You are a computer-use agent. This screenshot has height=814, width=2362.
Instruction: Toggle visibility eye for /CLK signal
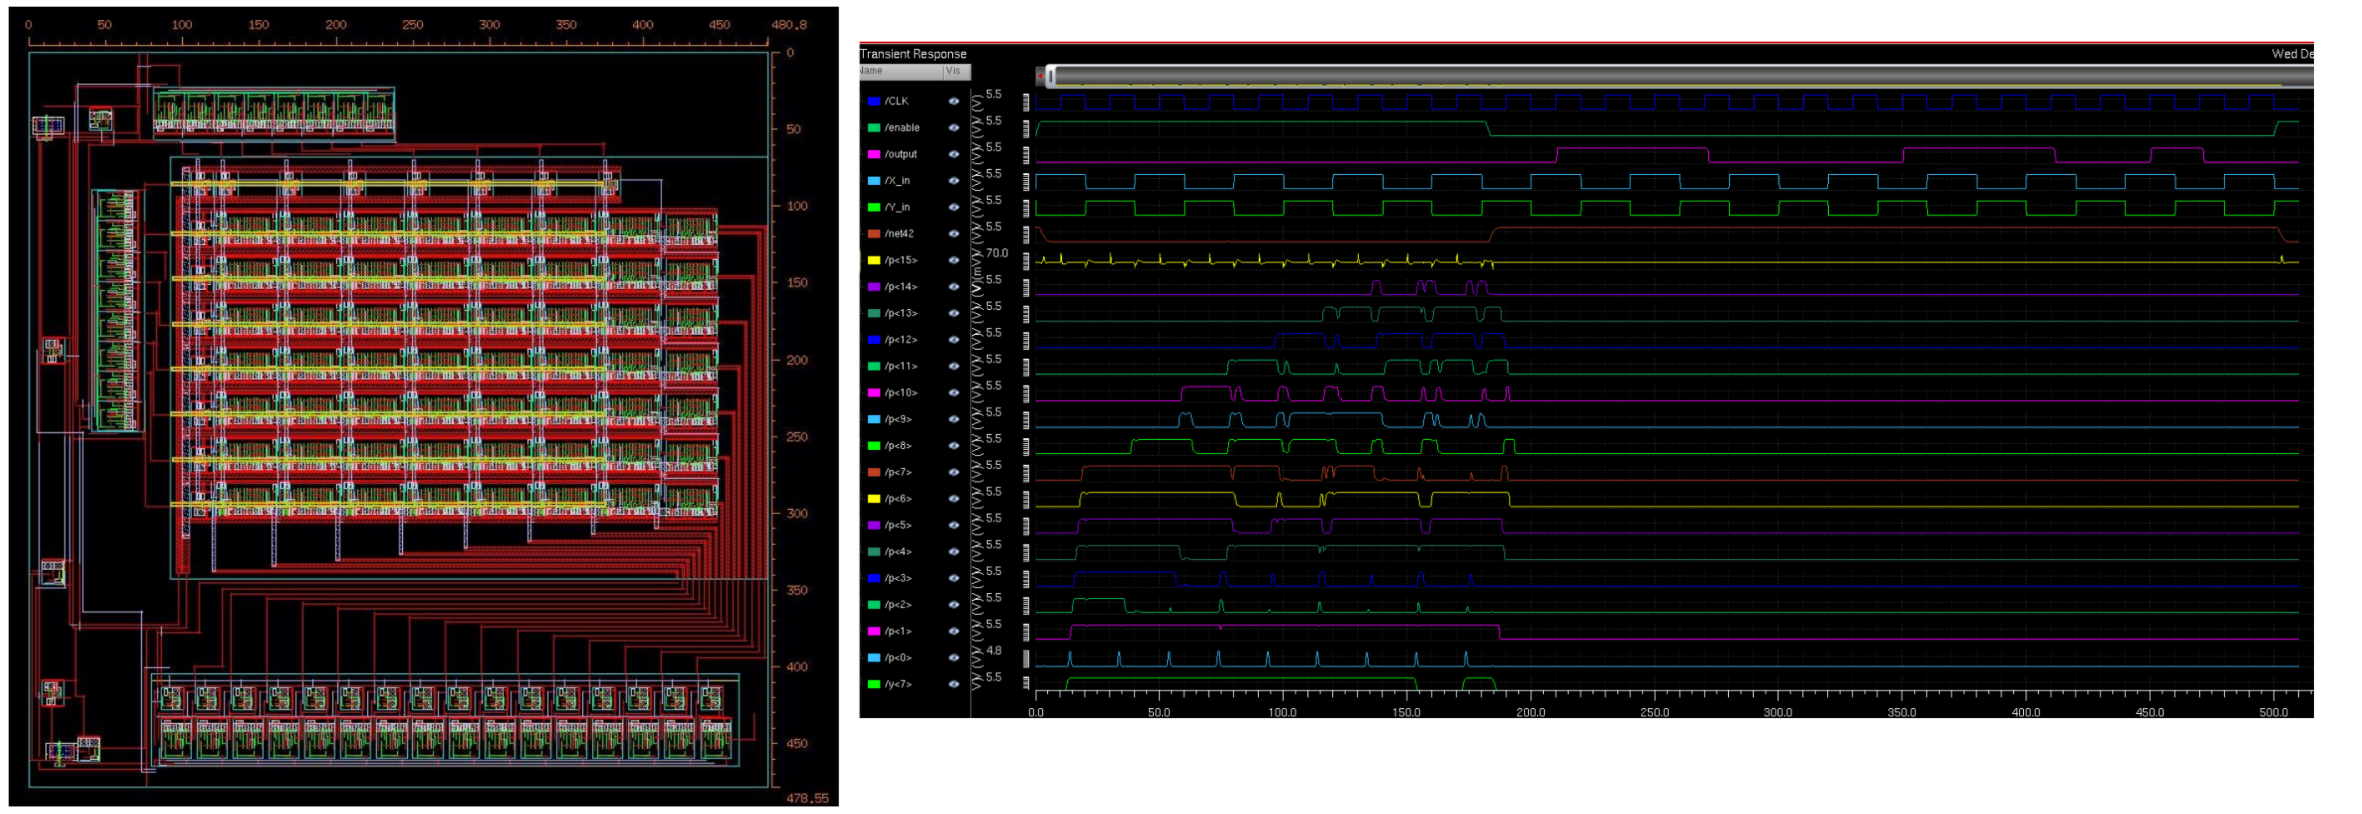coord(953,101)
